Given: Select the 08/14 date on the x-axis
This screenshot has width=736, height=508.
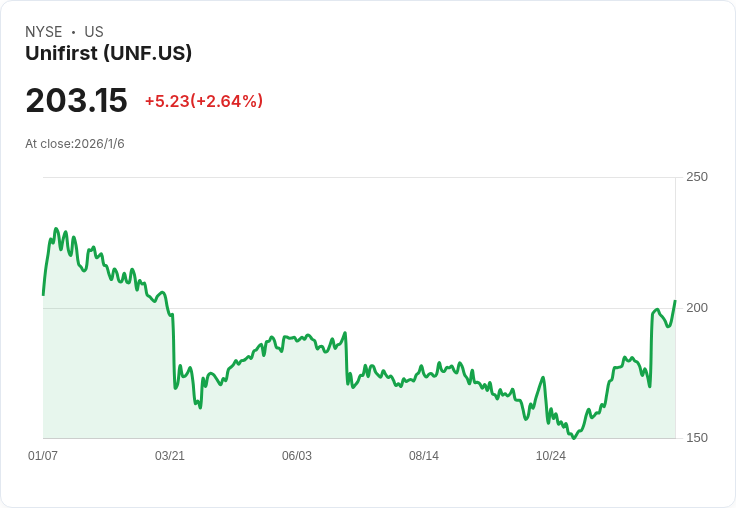Looking at the screenshot, I should 424,456.
